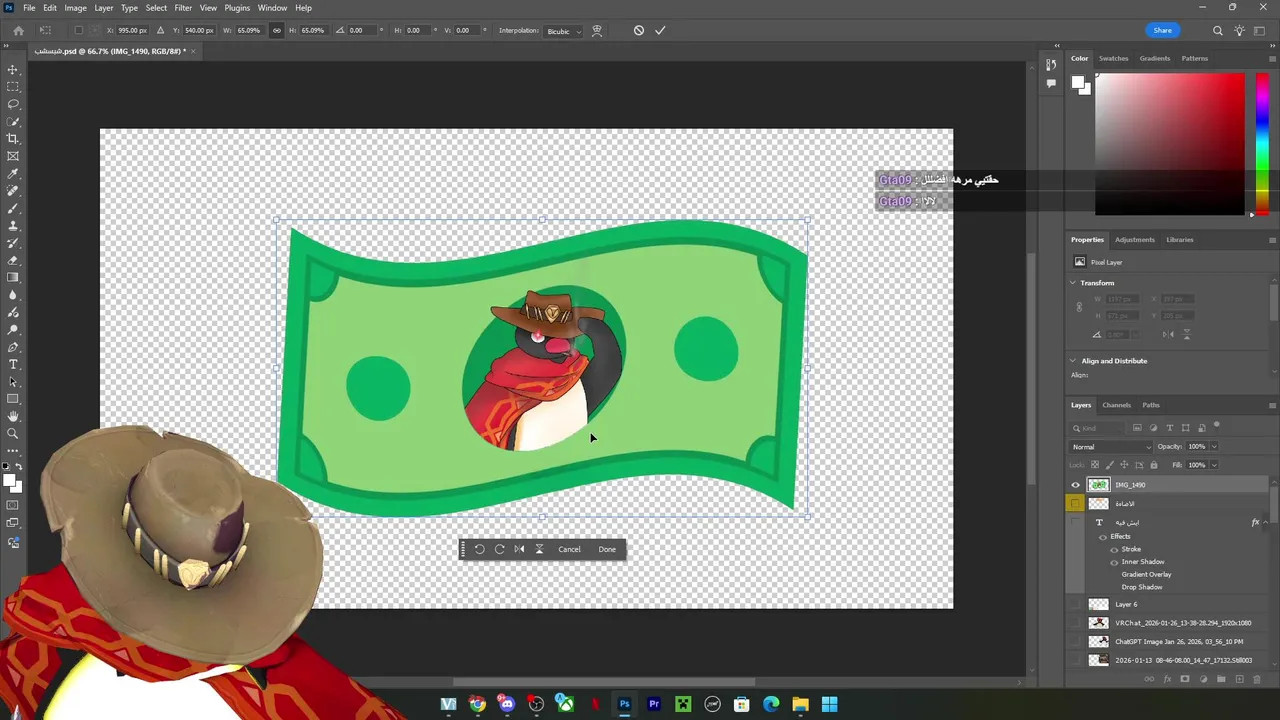This screenshot has height=720, width=1280.
Task: Open the Color panel menu
Action: pyautogui.click(x=1272, y=58)
